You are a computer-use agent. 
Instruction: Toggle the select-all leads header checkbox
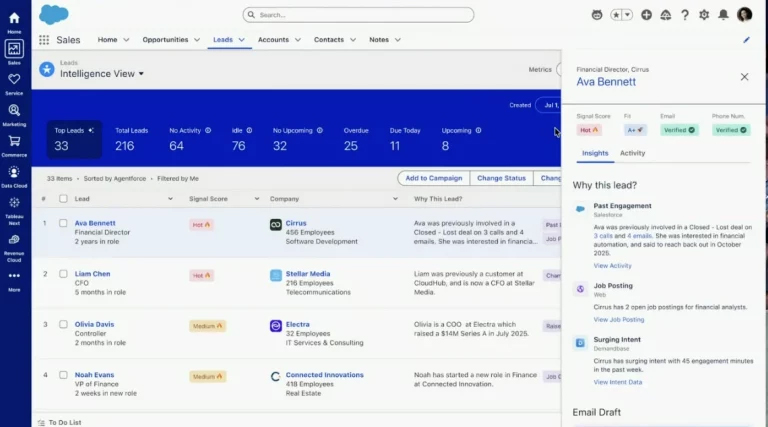pos(63,199)
